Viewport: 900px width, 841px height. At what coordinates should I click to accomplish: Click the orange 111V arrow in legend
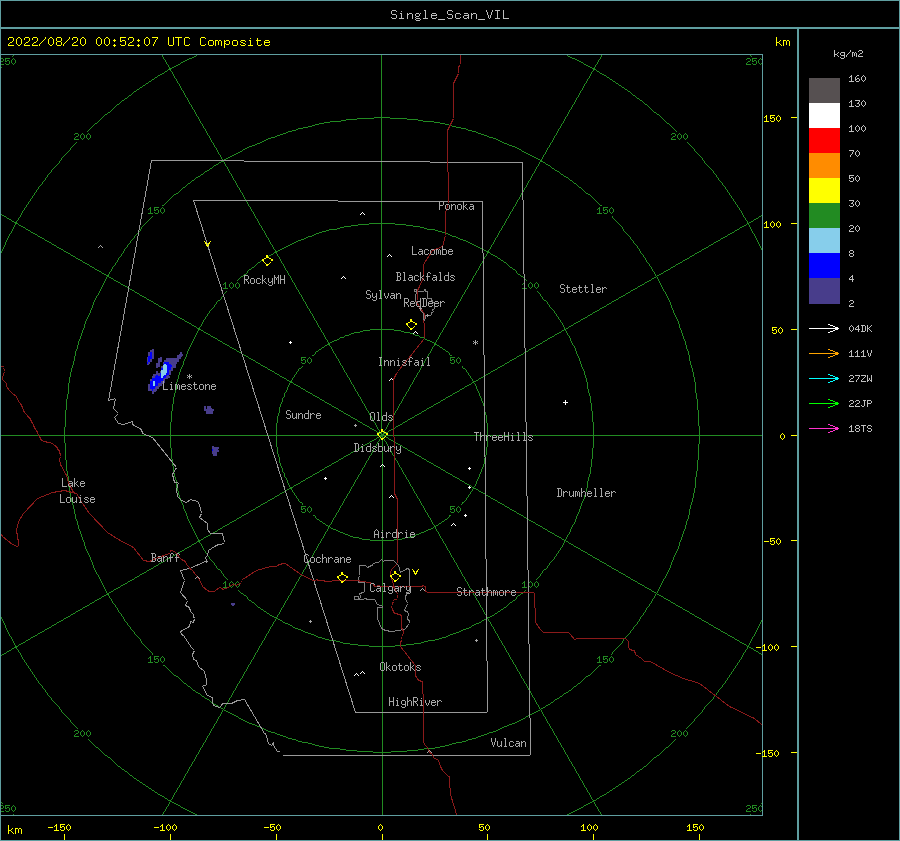click(x=824, y=354)
